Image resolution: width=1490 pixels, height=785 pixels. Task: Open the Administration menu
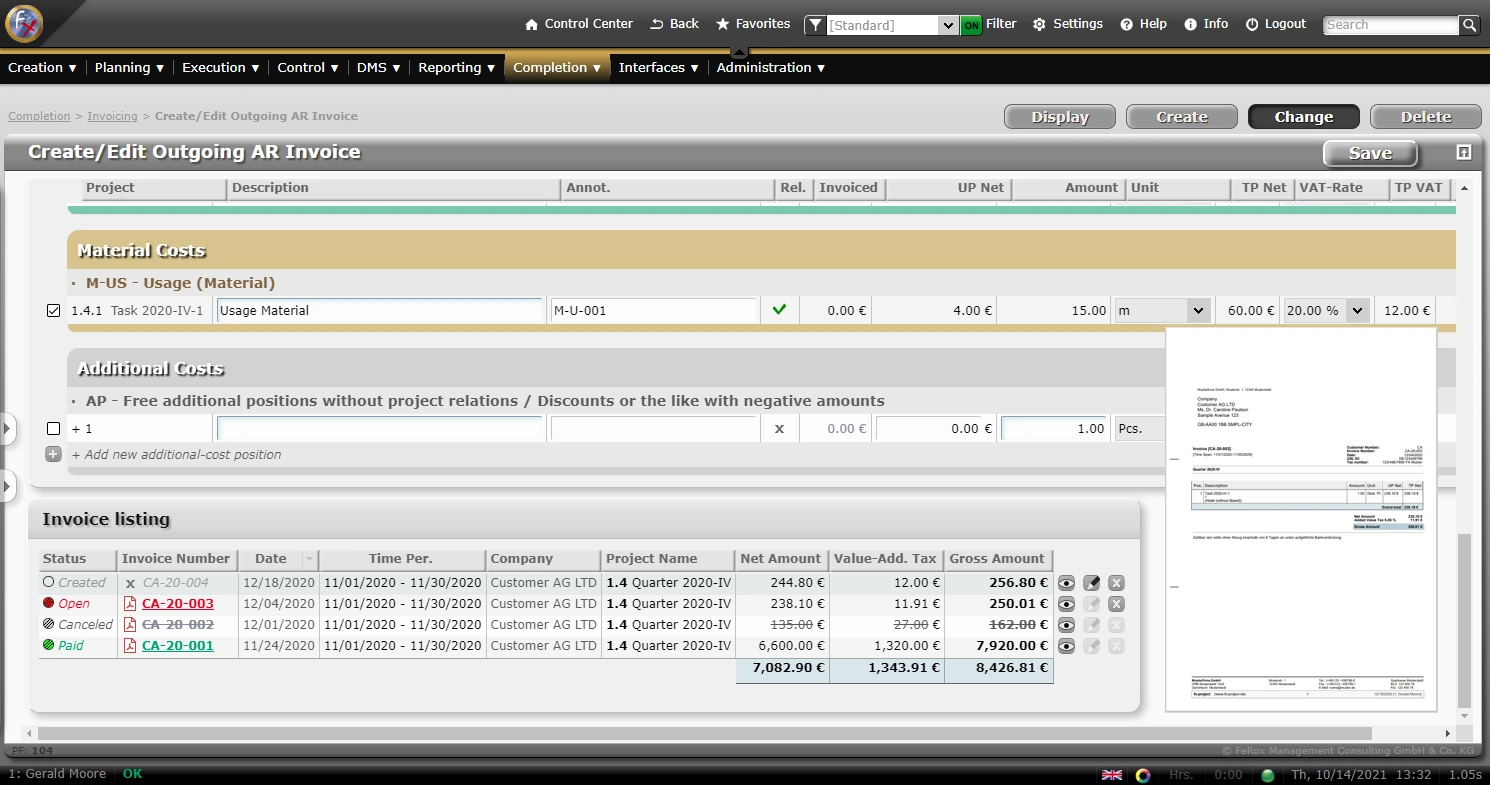pos(770,68)
